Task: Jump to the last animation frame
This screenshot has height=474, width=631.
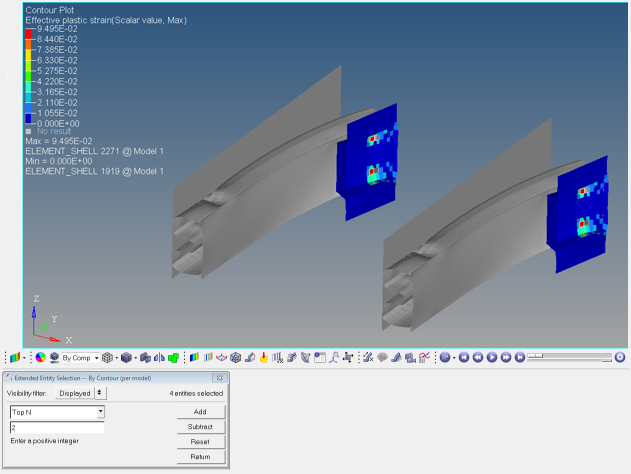Action: tap(520, 358)
